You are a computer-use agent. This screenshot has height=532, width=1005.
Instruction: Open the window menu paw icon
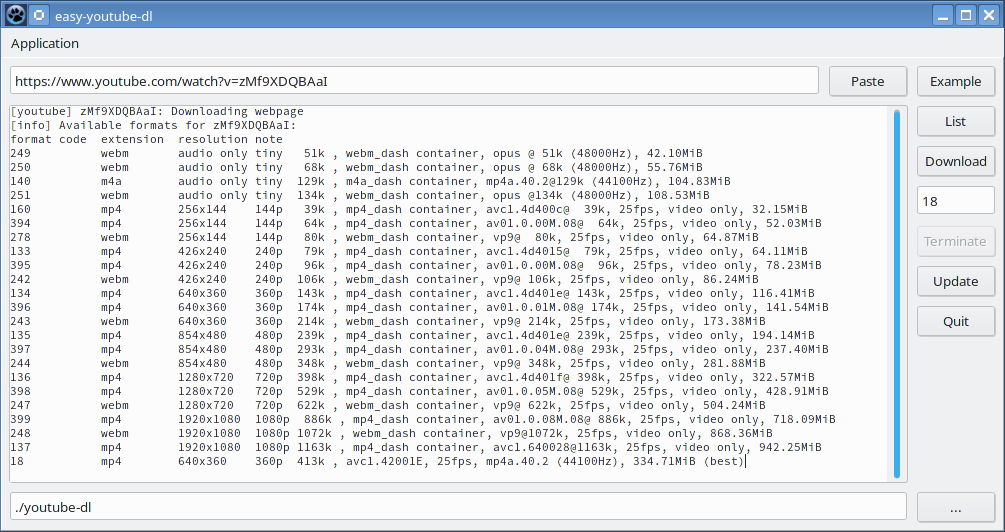(x=16, y=15)
